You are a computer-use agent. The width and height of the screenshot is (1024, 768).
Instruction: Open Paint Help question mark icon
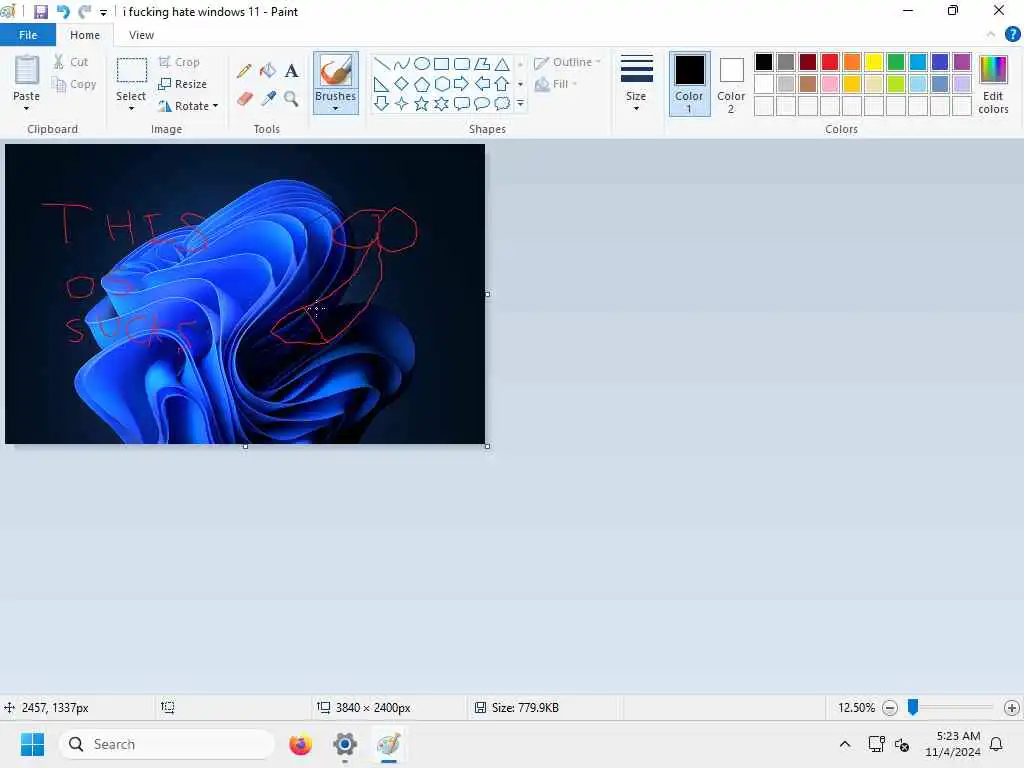tap(1012, 35)
